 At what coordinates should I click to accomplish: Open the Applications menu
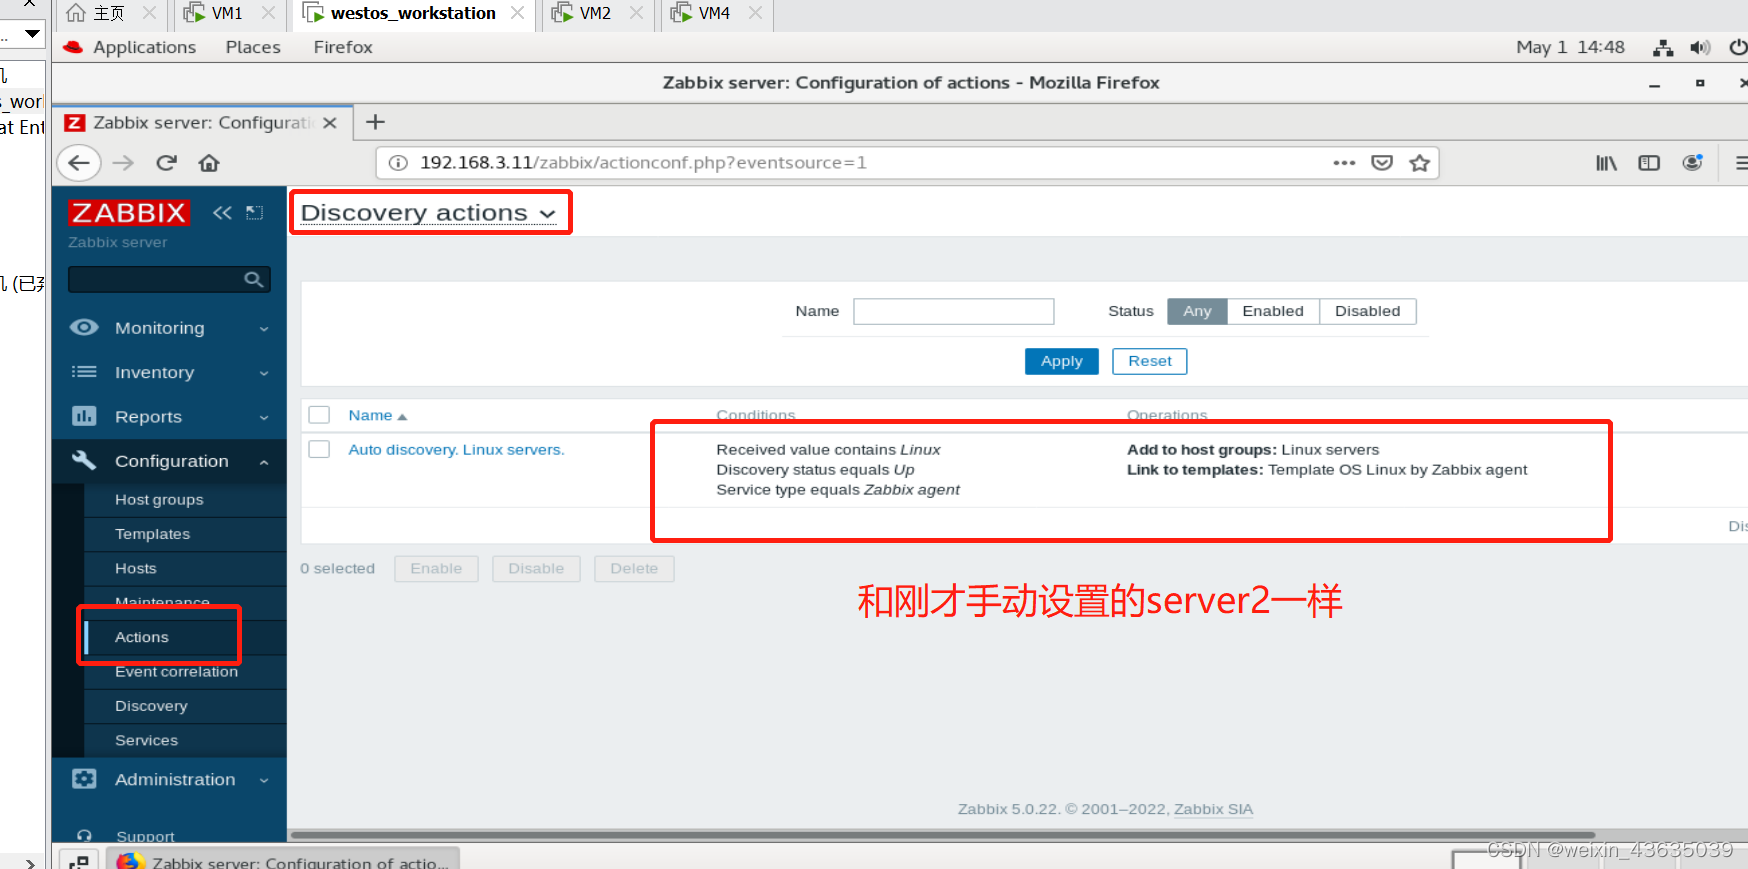coord(144,47)
